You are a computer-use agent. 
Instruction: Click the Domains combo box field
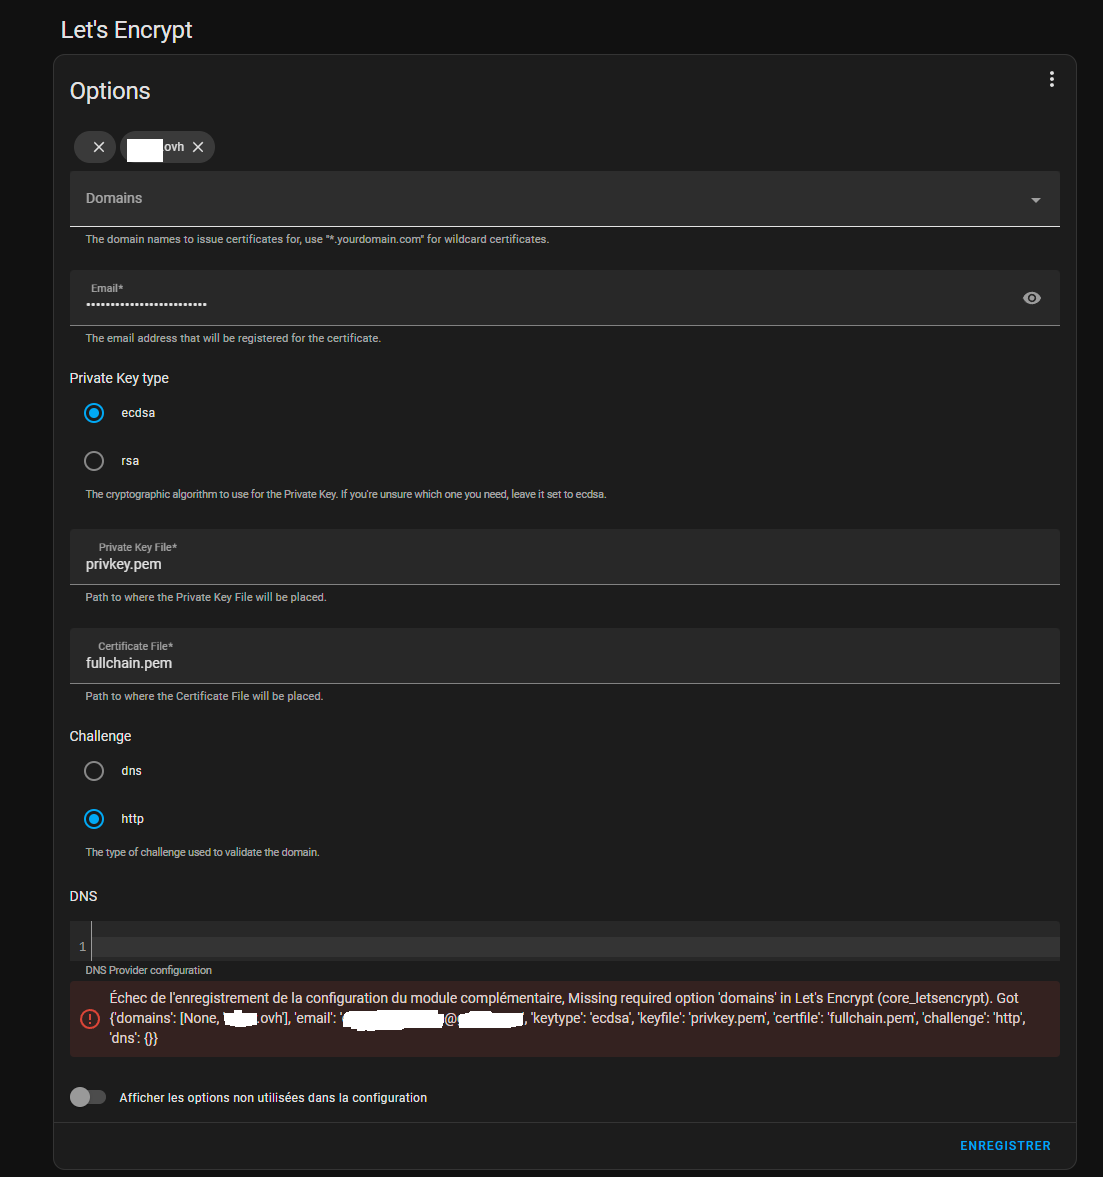[x=540, y=199]
